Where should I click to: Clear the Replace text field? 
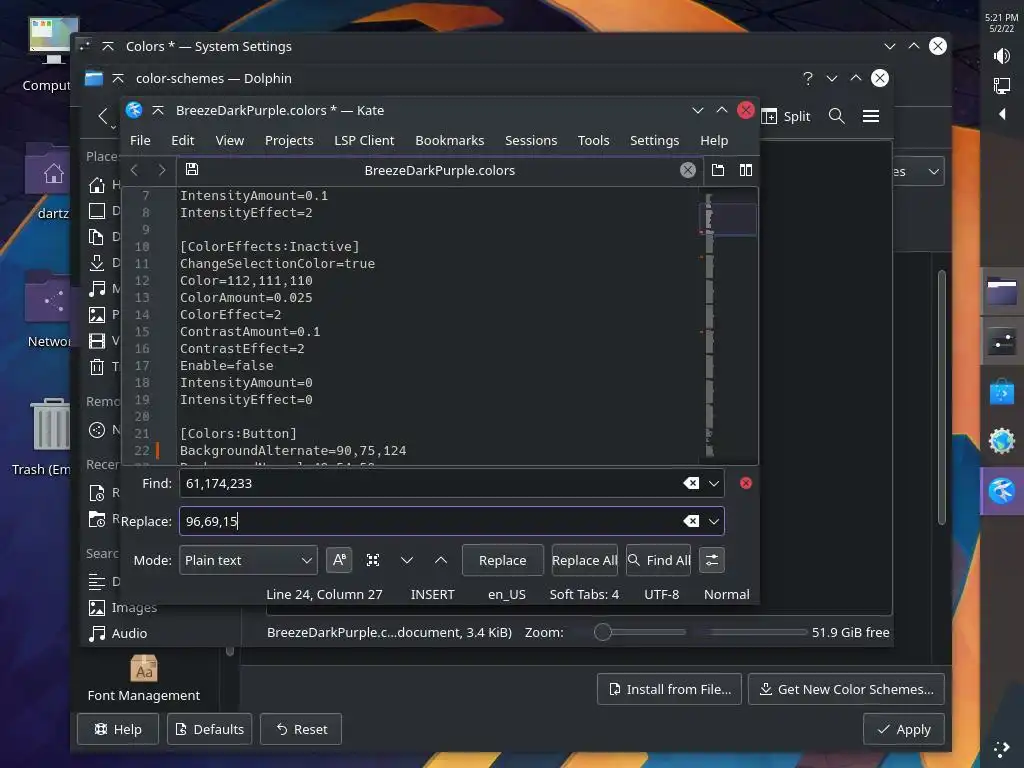coord(691,521)
